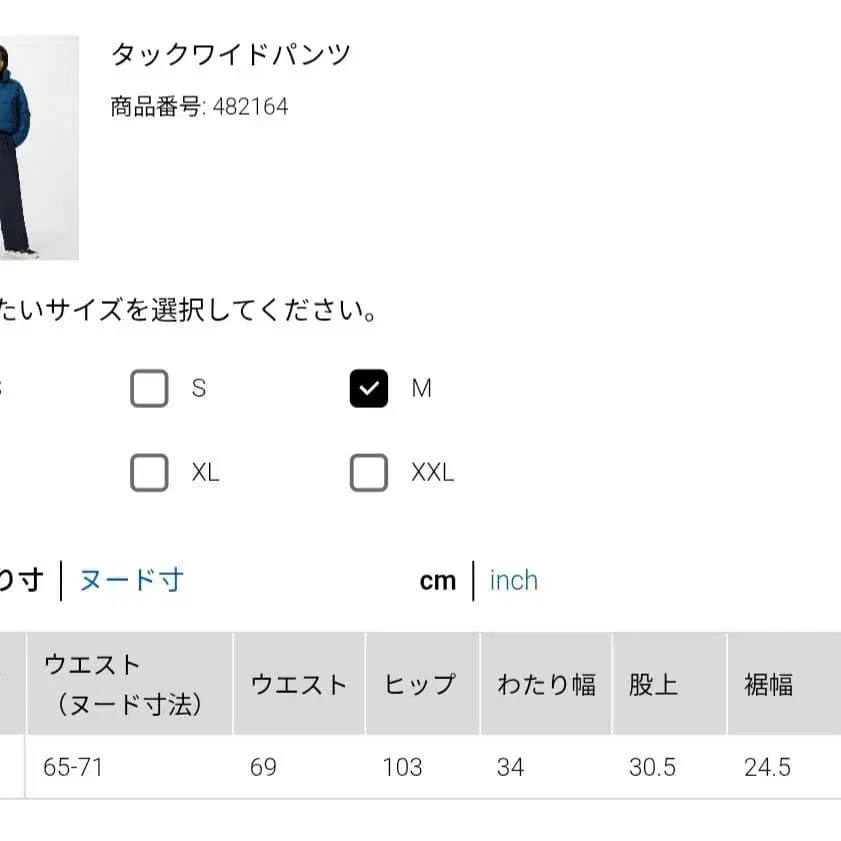841x841 pixels.
Task: Uncheck the M size checkbox
Action: 368,388
